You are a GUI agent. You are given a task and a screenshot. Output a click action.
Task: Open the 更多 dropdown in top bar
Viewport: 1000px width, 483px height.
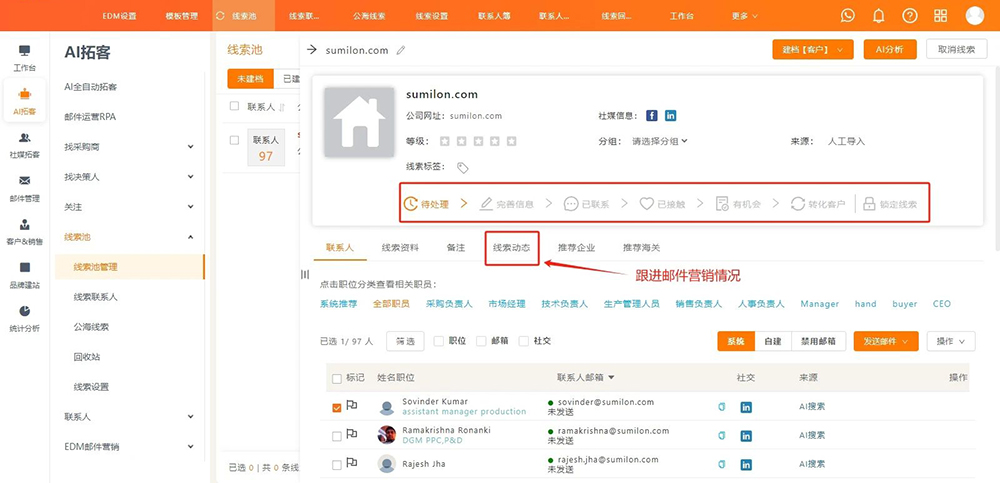[x=744, y=15]
